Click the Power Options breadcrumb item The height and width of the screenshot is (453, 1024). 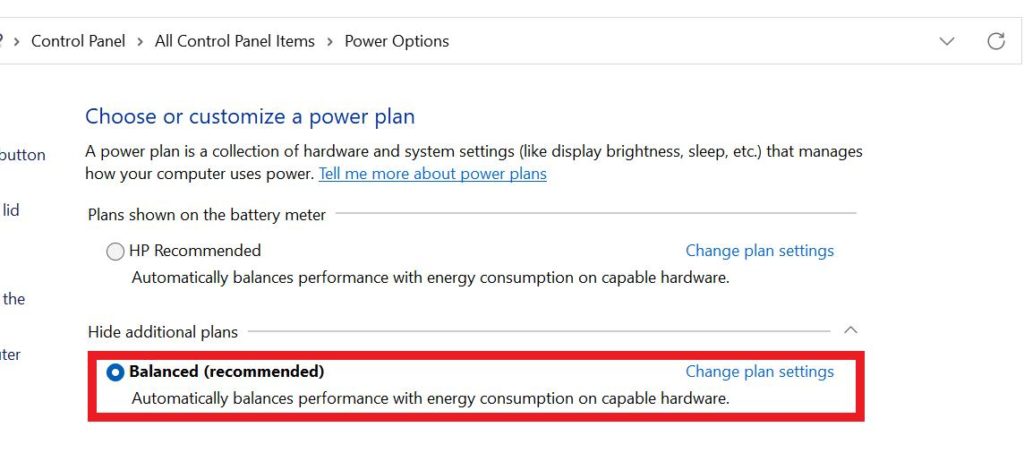pyautogui.click(x=396, y=41)
